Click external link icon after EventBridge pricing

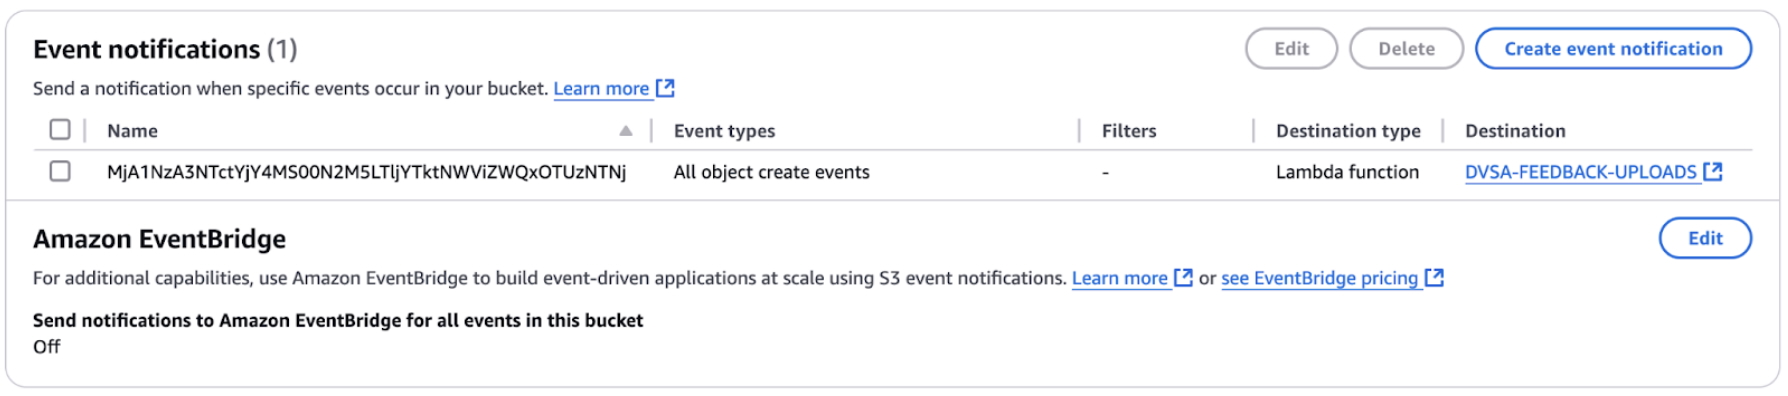pos(1434,278)
